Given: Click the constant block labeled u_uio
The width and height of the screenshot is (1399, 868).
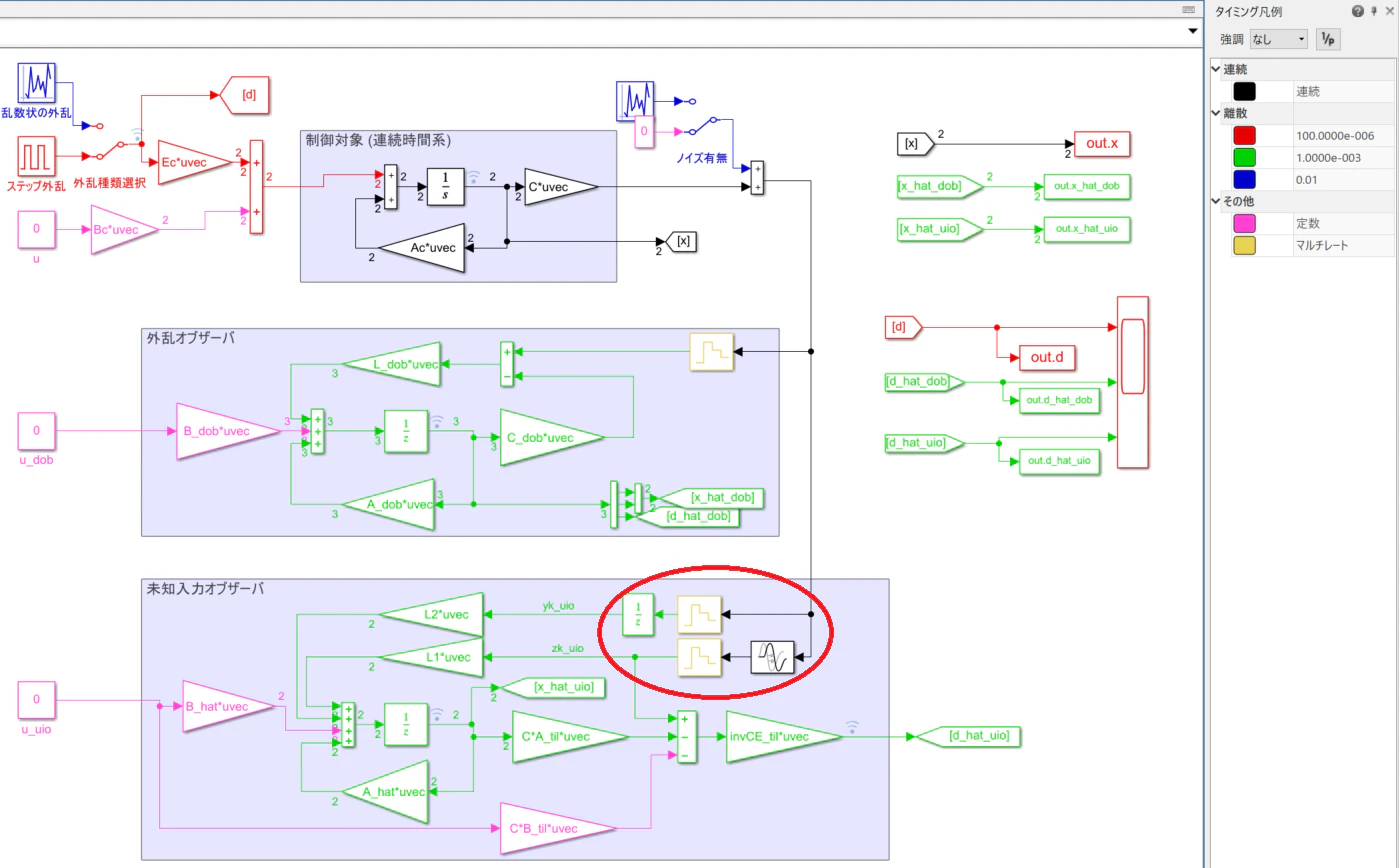Looking at the screenshot, I should 36,700.
